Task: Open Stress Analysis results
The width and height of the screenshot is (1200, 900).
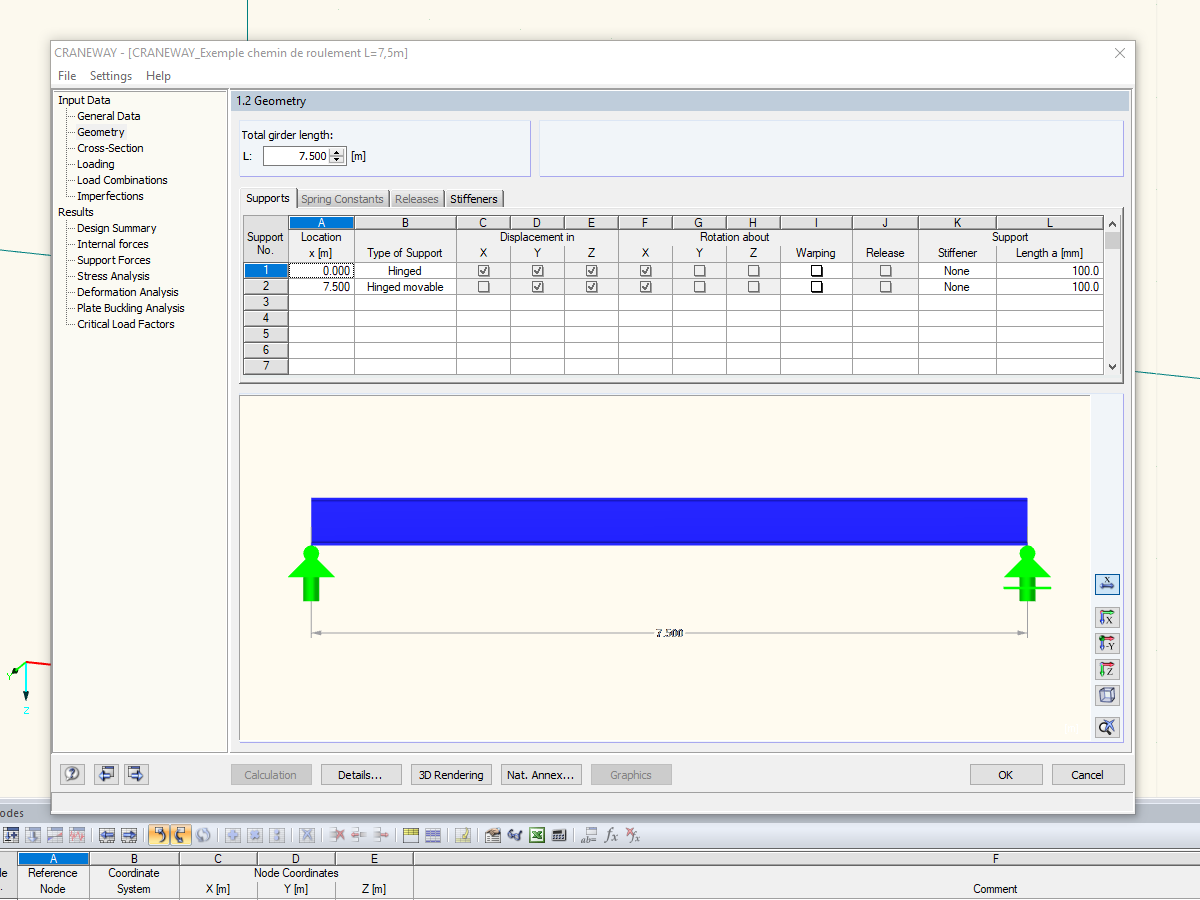Action: coord(113,276)
